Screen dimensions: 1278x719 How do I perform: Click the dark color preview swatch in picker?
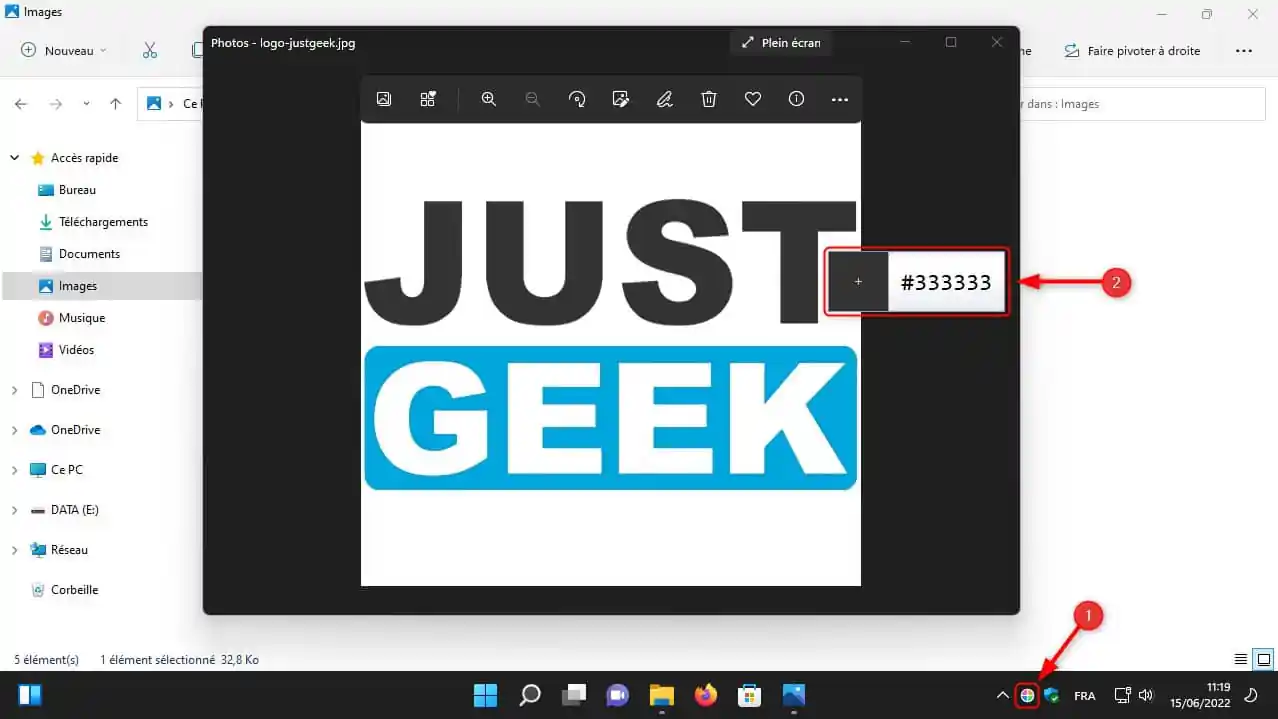[x=858, y=282]
